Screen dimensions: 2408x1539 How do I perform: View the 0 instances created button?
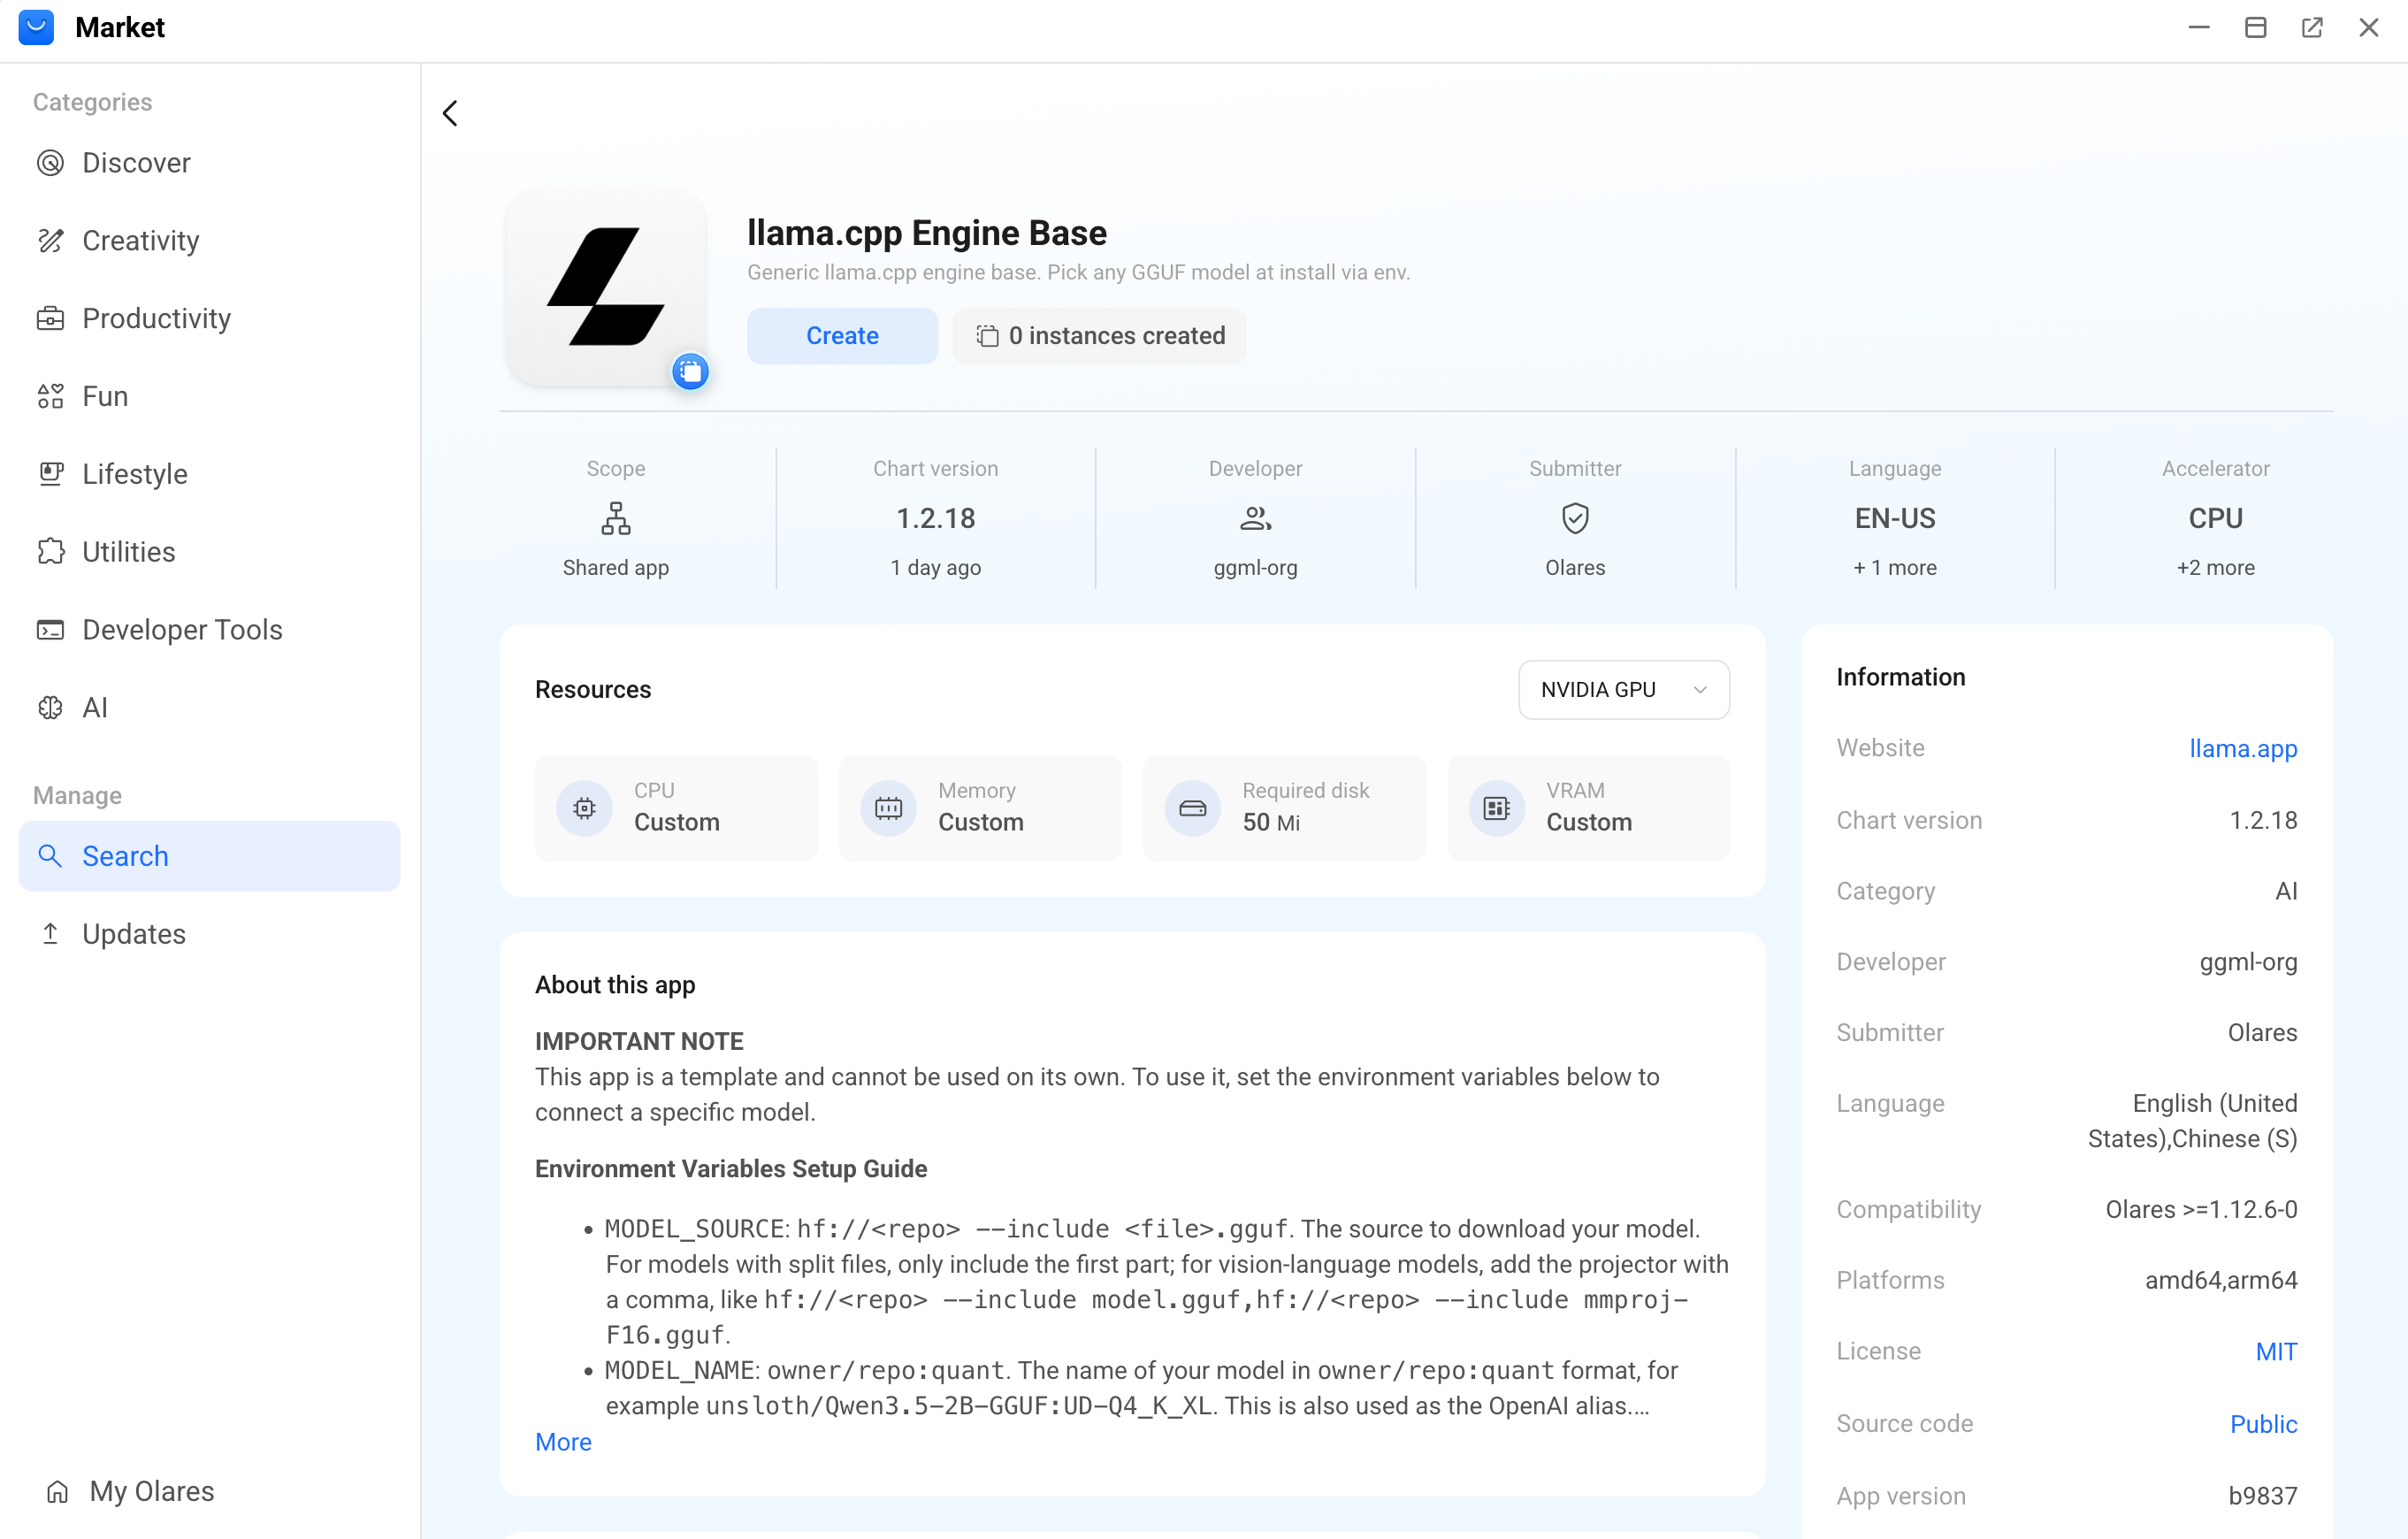click(1099, 336)
